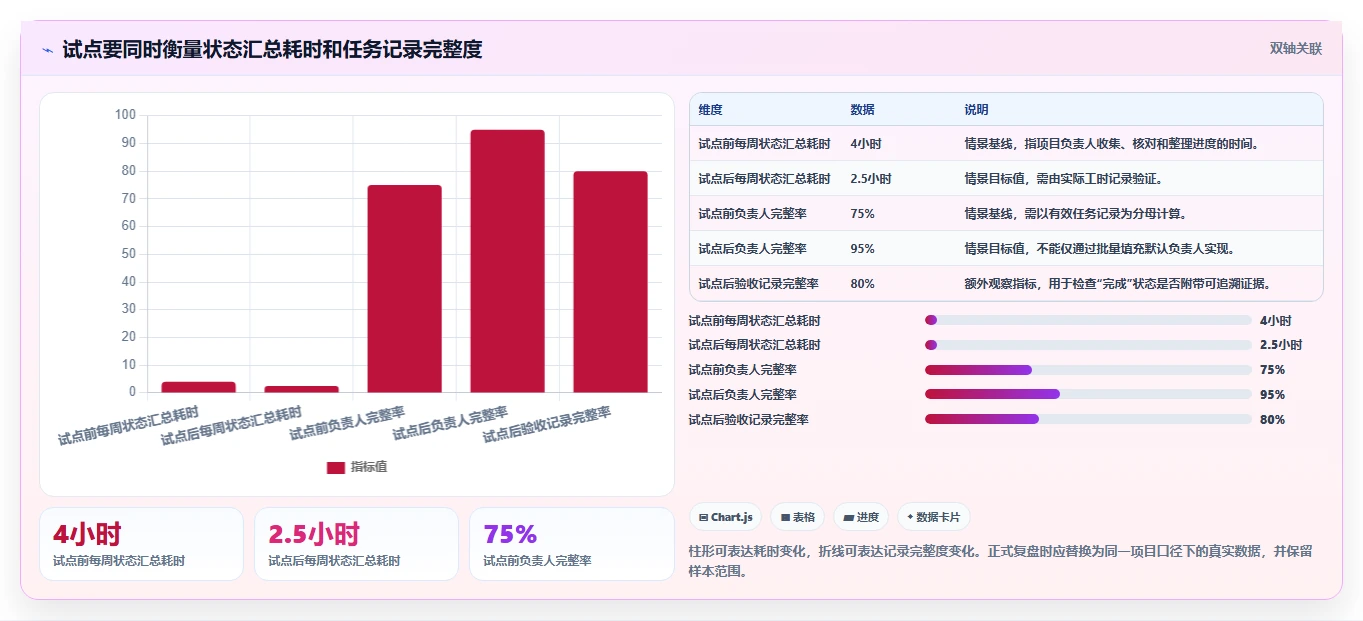The image size is (1363, 621).
Task: Click the 试点后负责人完整率 progress bar
Action: coord(1088,394)
